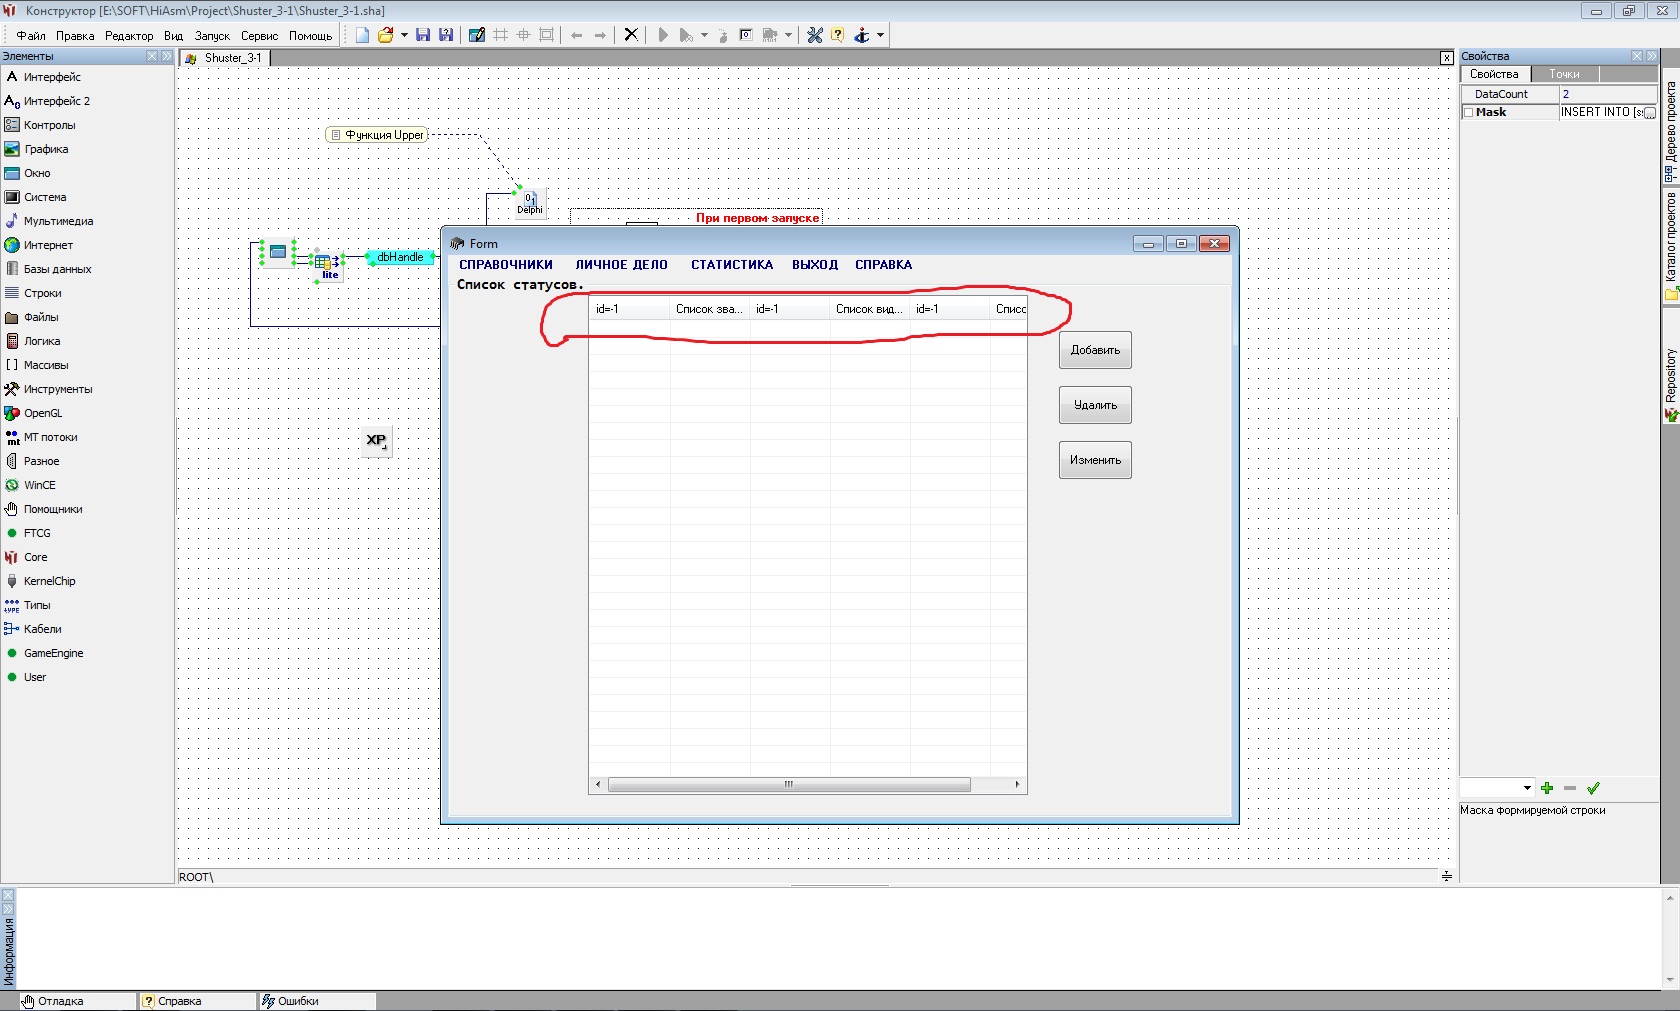Click the wrench and screwdriver settings icon
This screenshot has width=1680, height=1011.
tap(815, 35)
